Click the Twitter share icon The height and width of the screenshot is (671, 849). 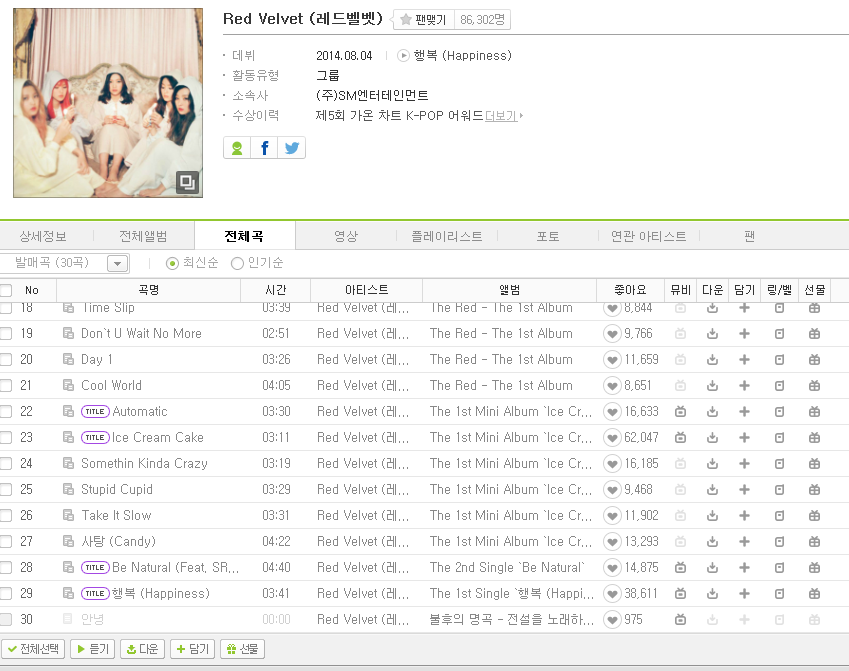click(x=292, y=148)
